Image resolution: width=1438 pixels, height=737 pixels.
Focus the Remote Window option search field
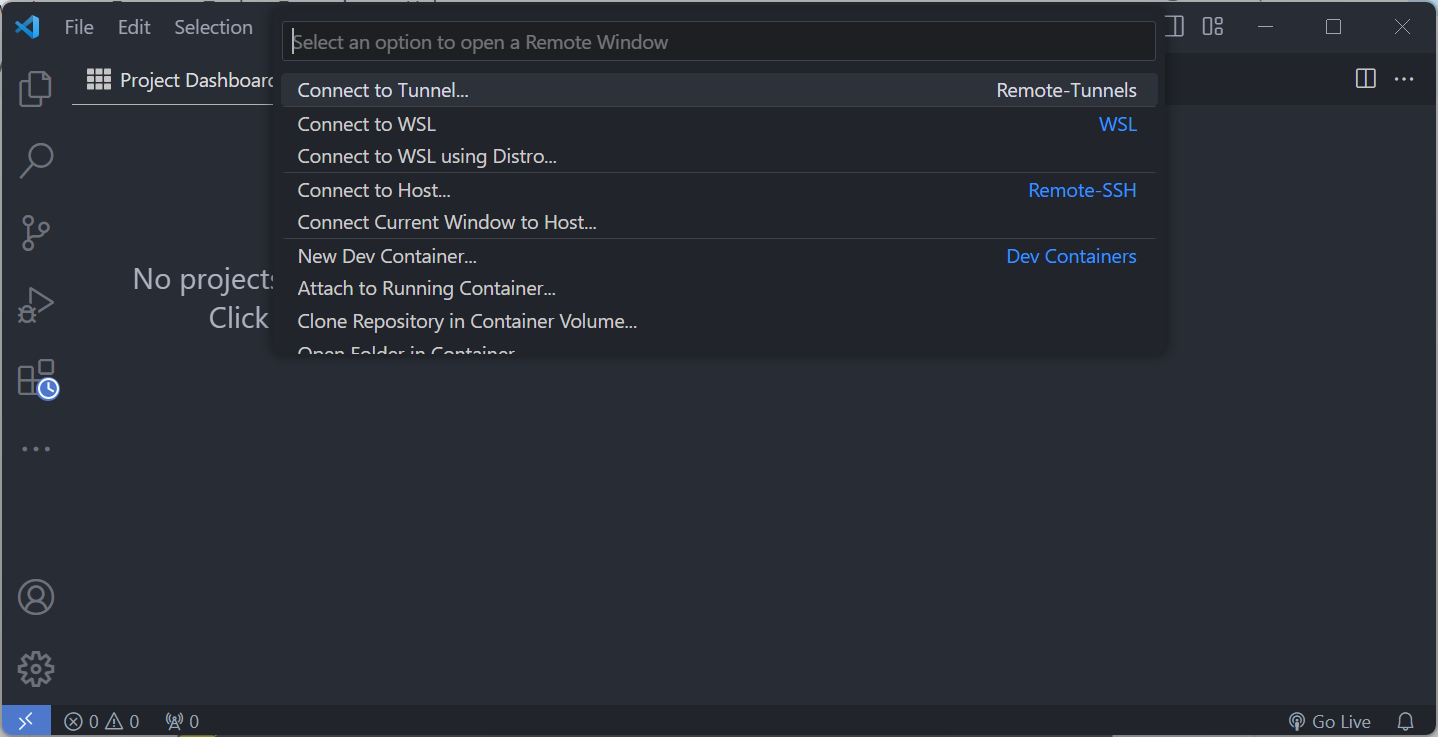tap(719, 42)
